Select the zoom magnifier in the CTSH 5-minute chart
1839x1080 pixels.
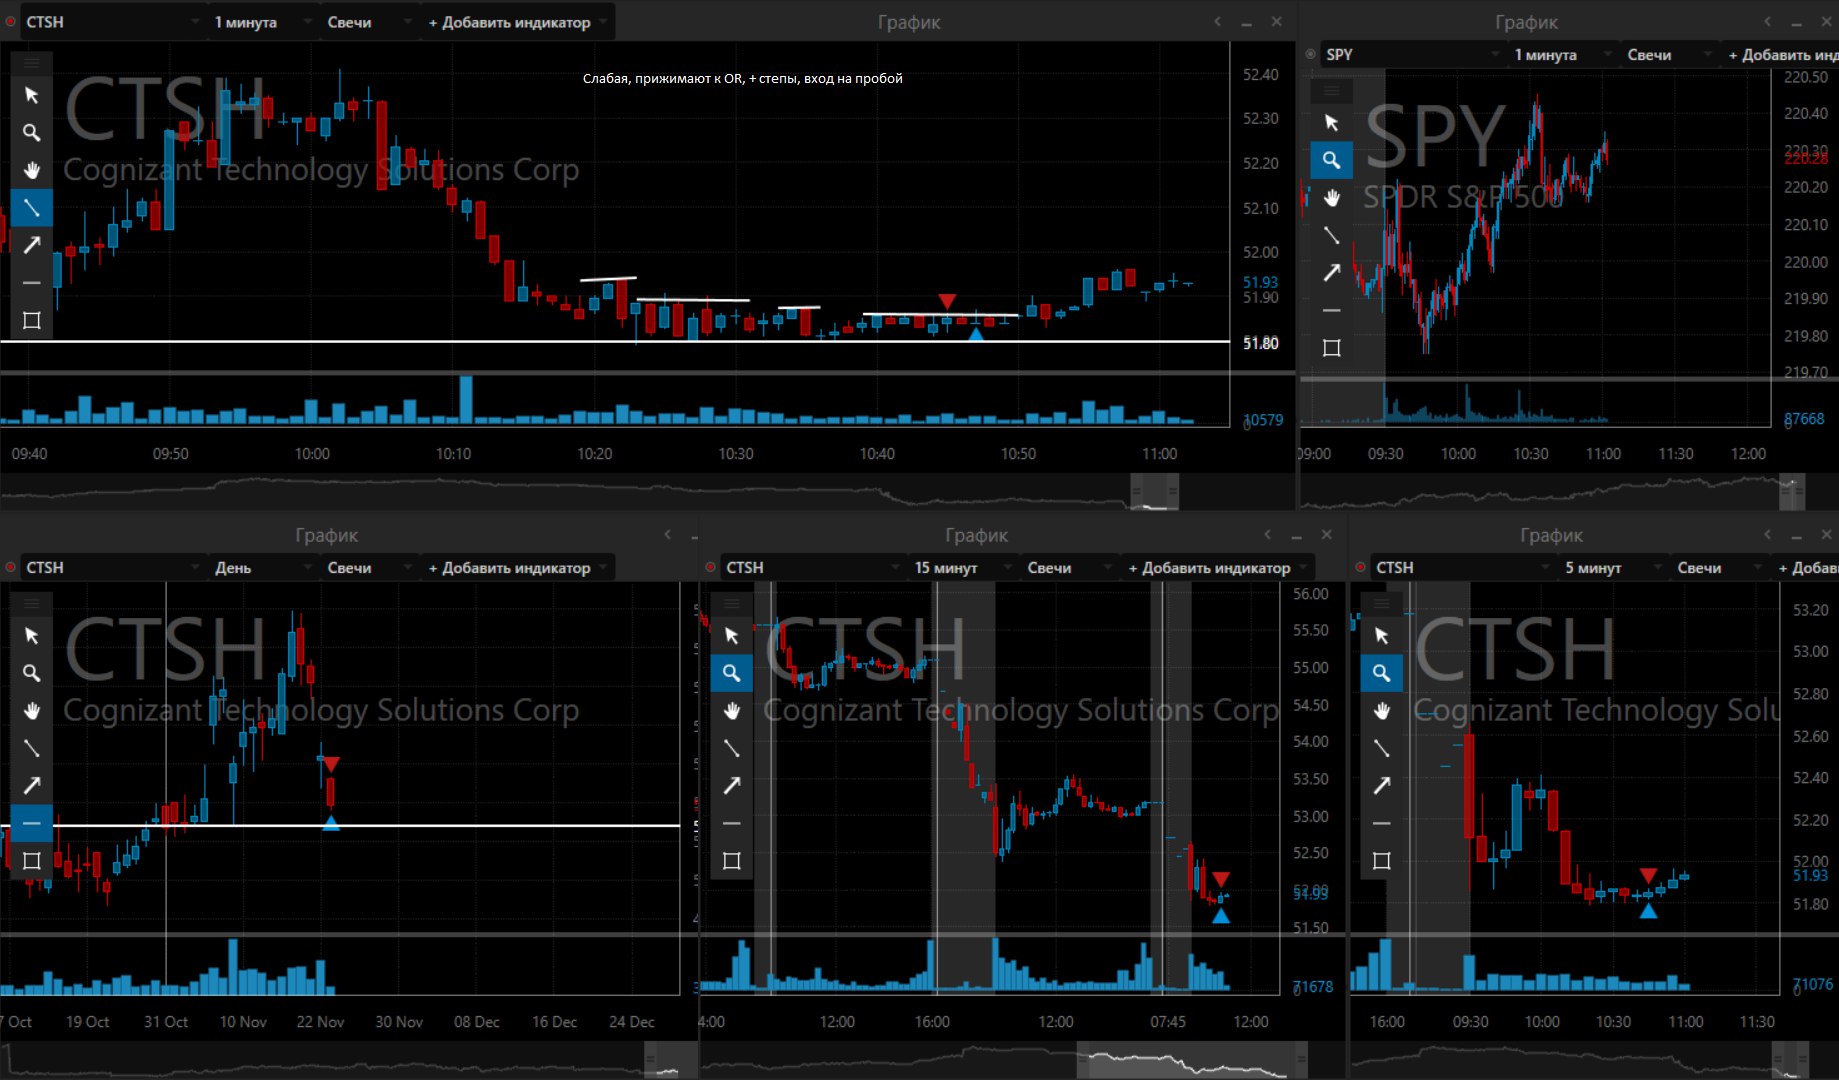point(1381,673)
